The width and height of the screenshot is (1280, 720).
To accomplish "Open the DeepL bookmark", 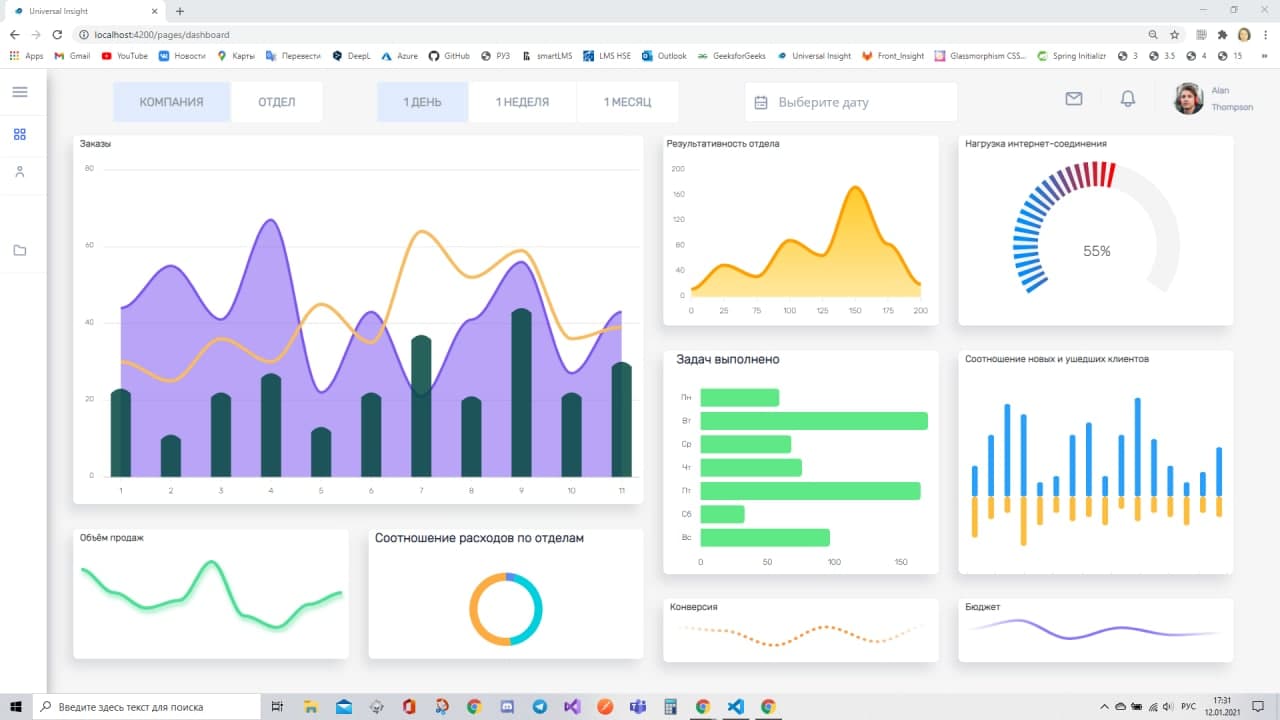I will [352, 56].
